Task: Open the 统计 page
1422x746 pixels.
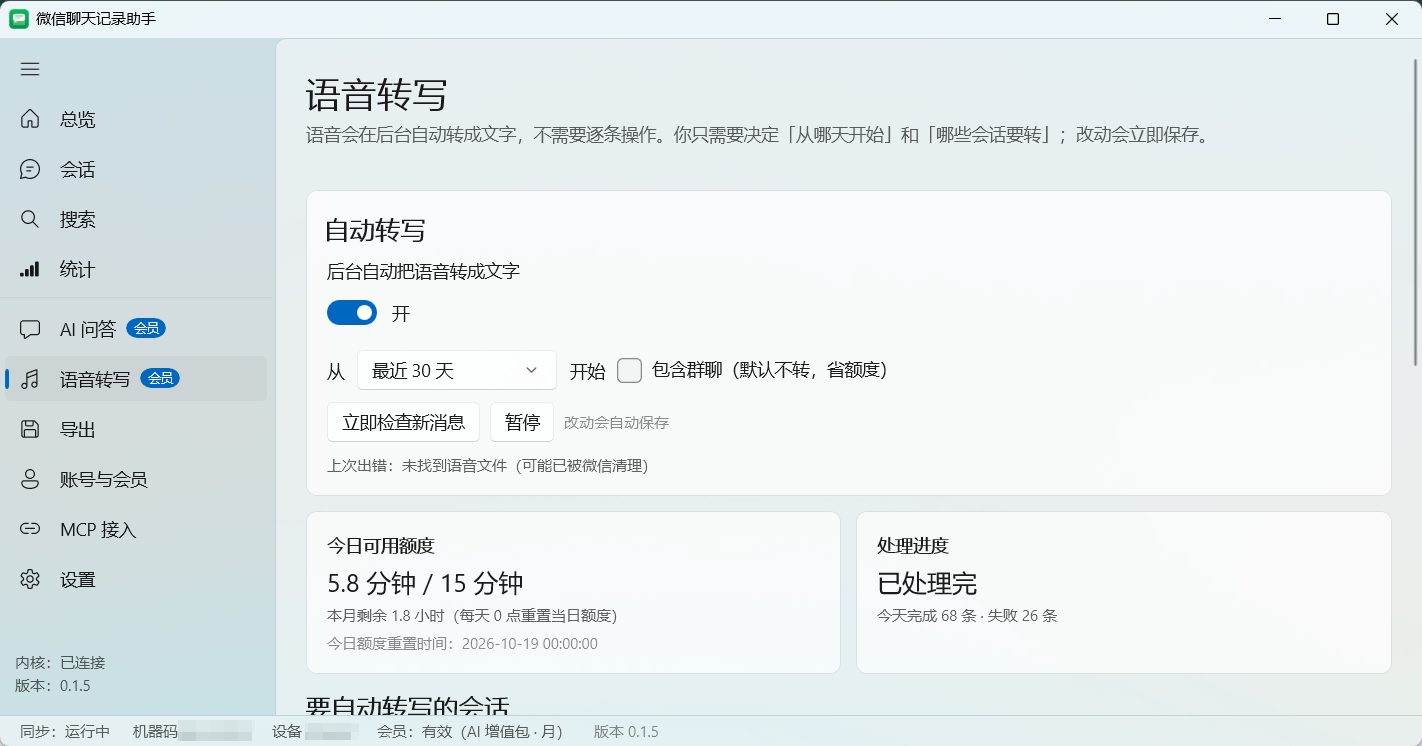Action: pos(136,269)
